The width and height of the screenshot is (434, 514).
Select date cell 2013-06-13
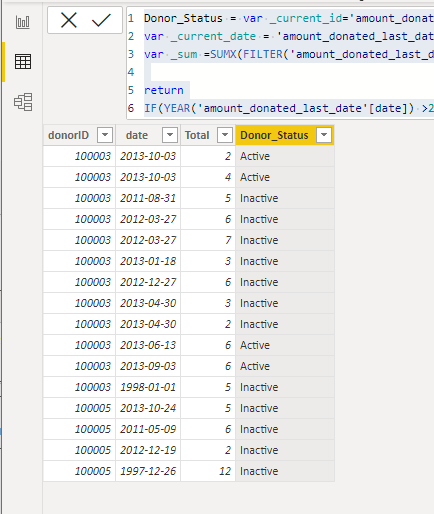click(x=148, y=345)
